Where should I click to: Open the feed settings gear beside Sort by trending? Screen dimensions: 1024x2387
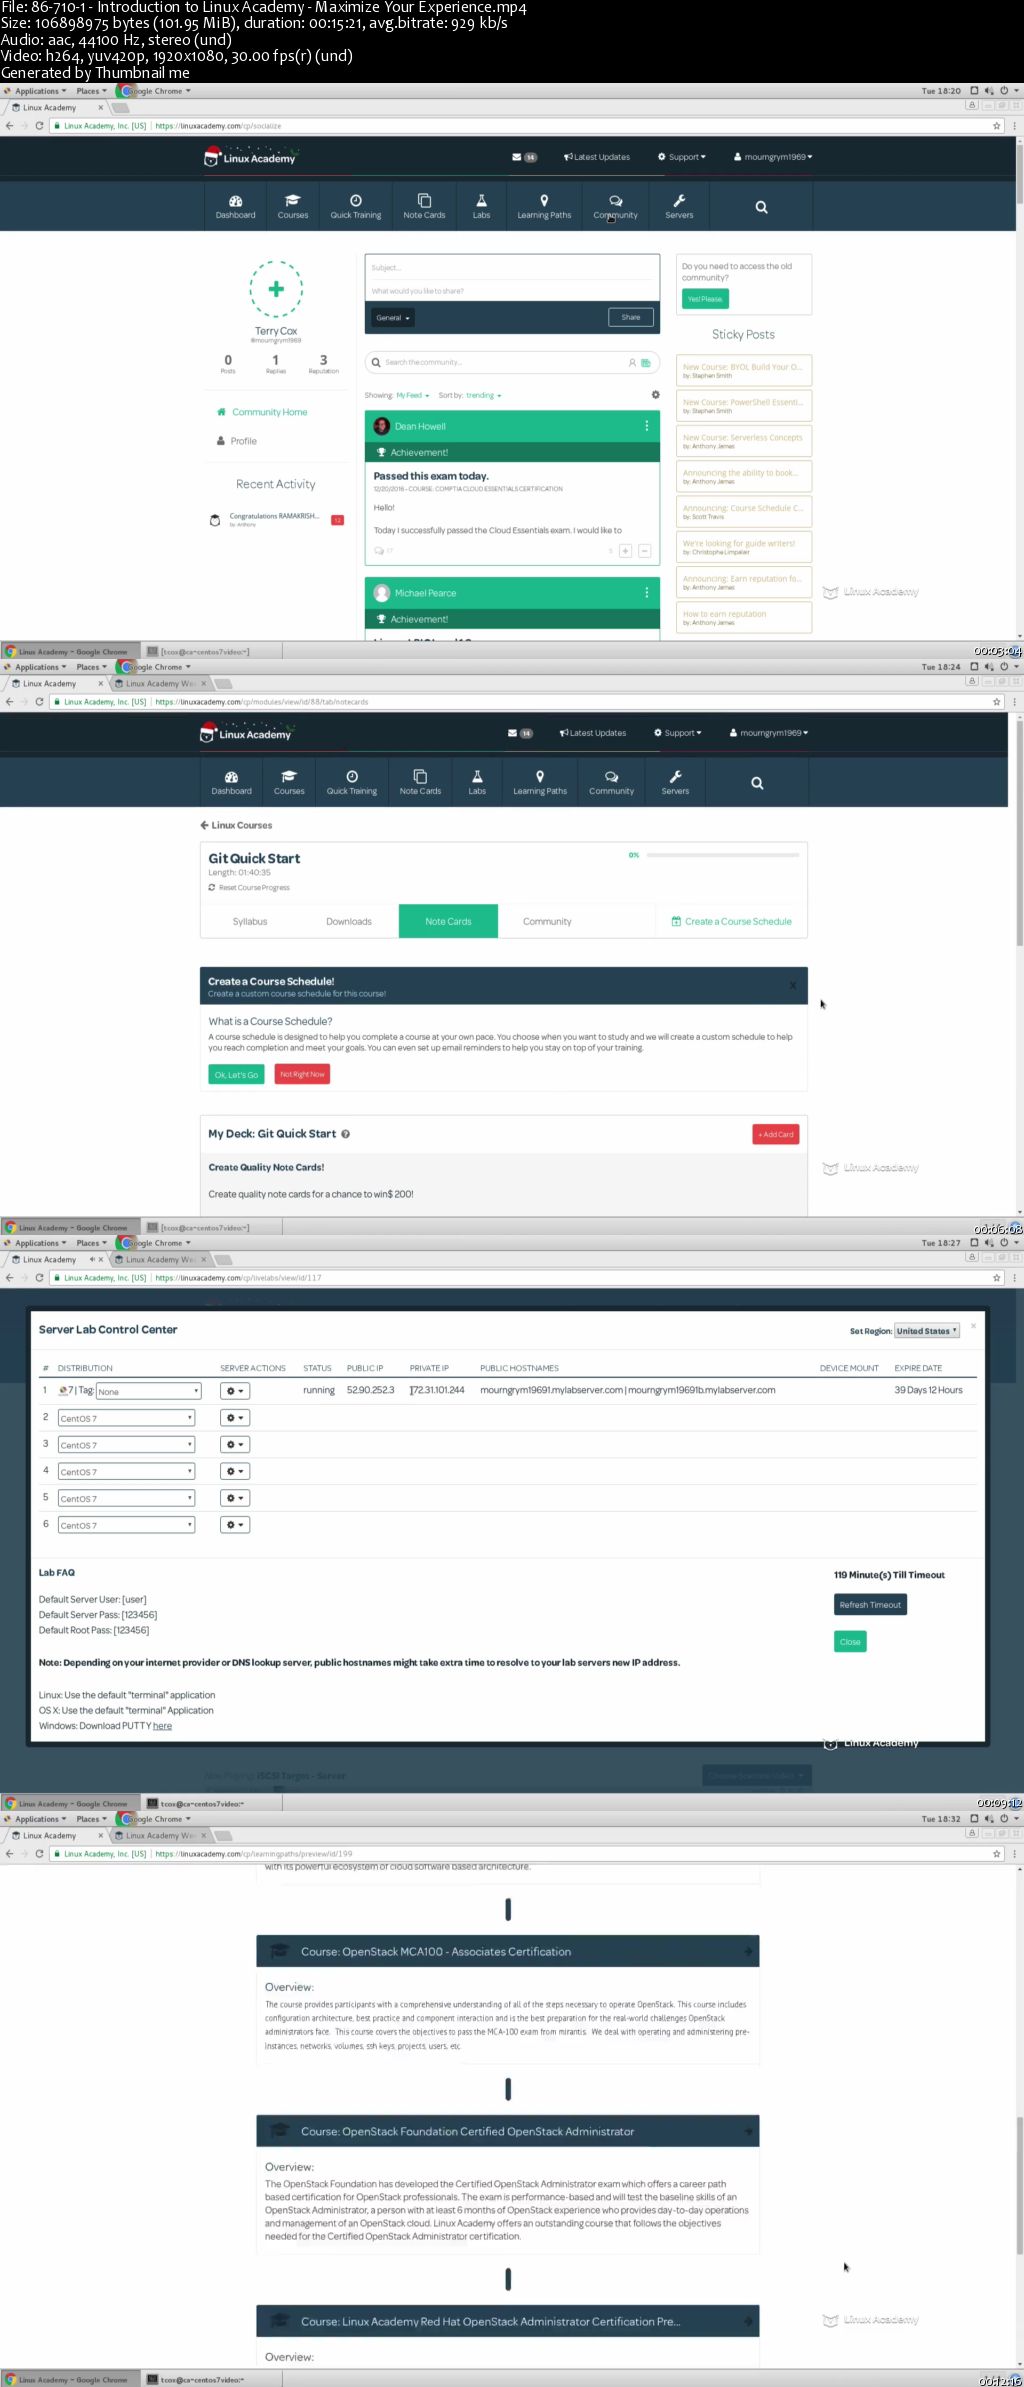pos(655,395)
